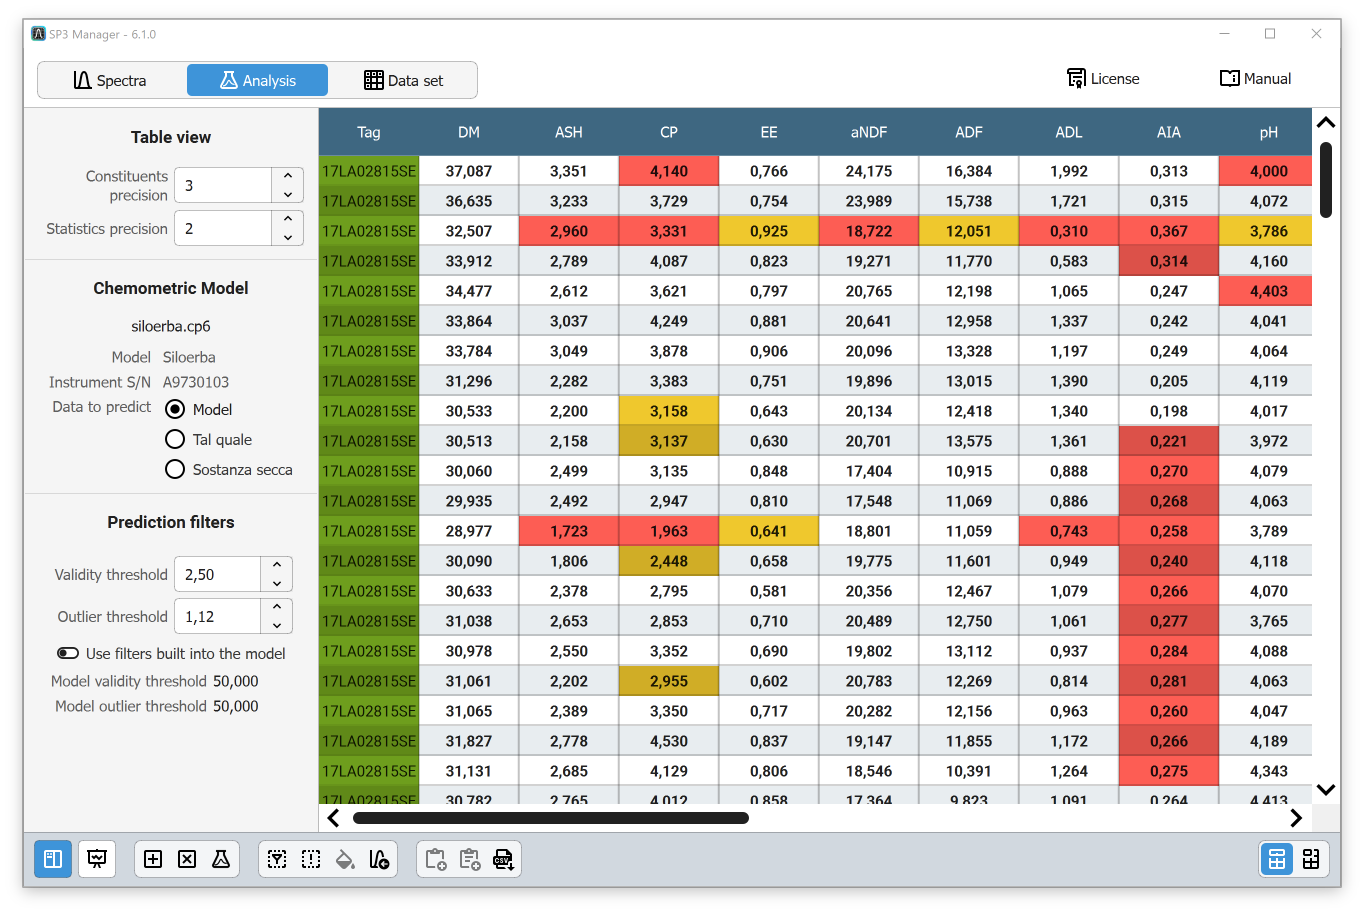Switch to the Analysis tab
Screen dimensions: 1364x914
(258, 80)
